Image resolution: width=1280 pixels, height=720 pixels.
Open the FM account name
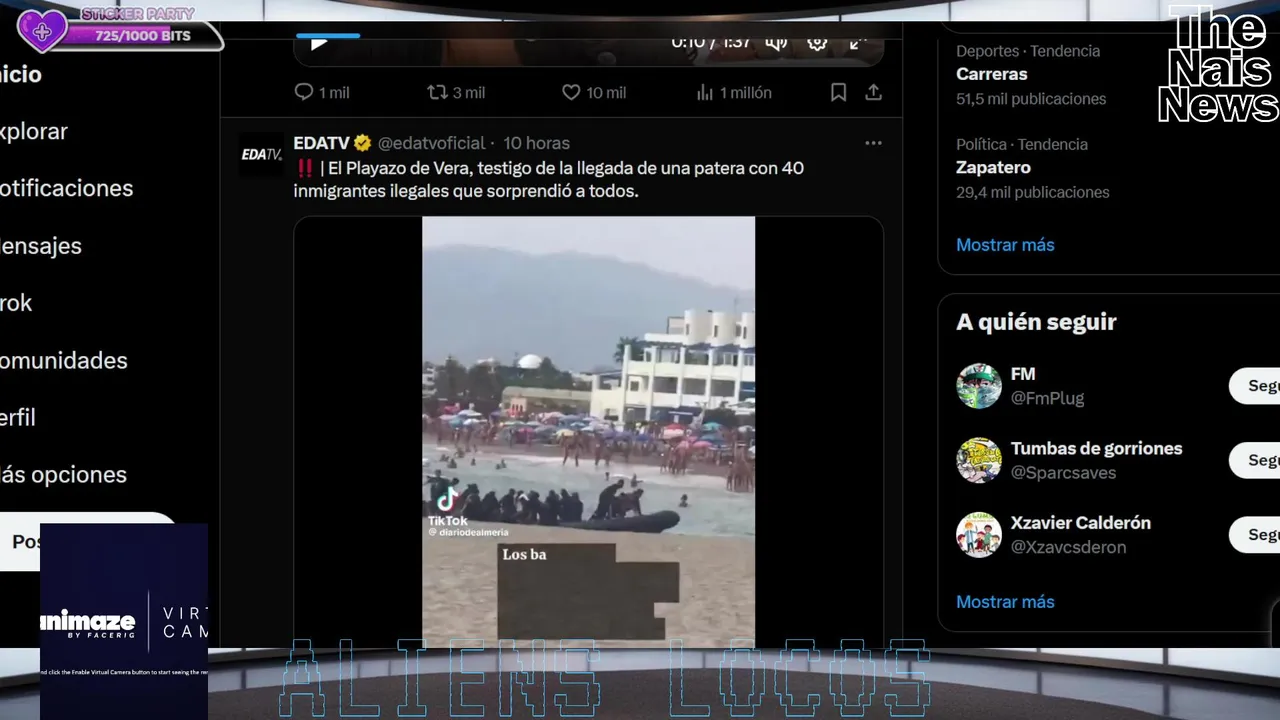1023,374
